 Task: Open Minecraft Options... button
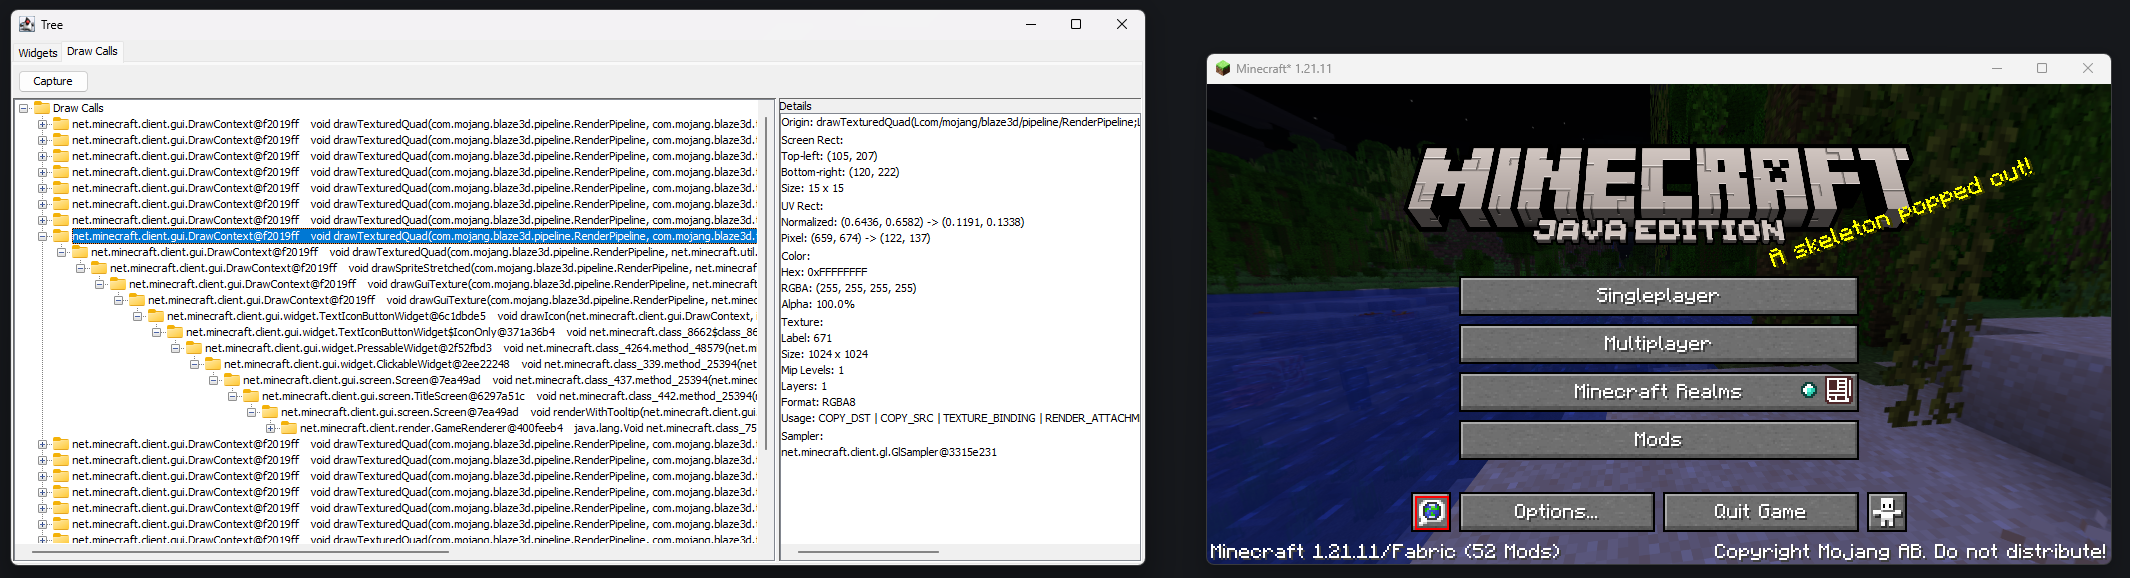point(1556,512)
